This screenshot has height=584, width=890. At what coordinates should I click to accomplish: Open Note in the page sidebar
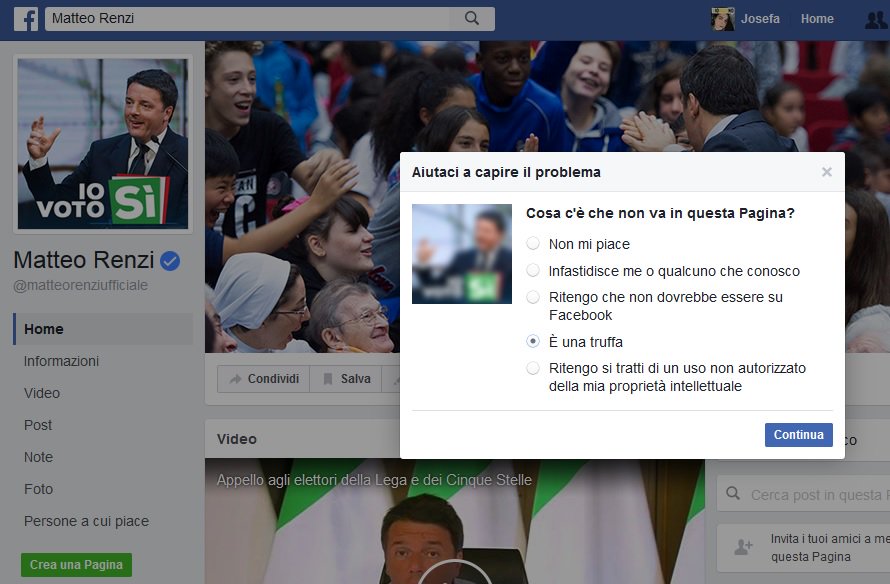39,457
